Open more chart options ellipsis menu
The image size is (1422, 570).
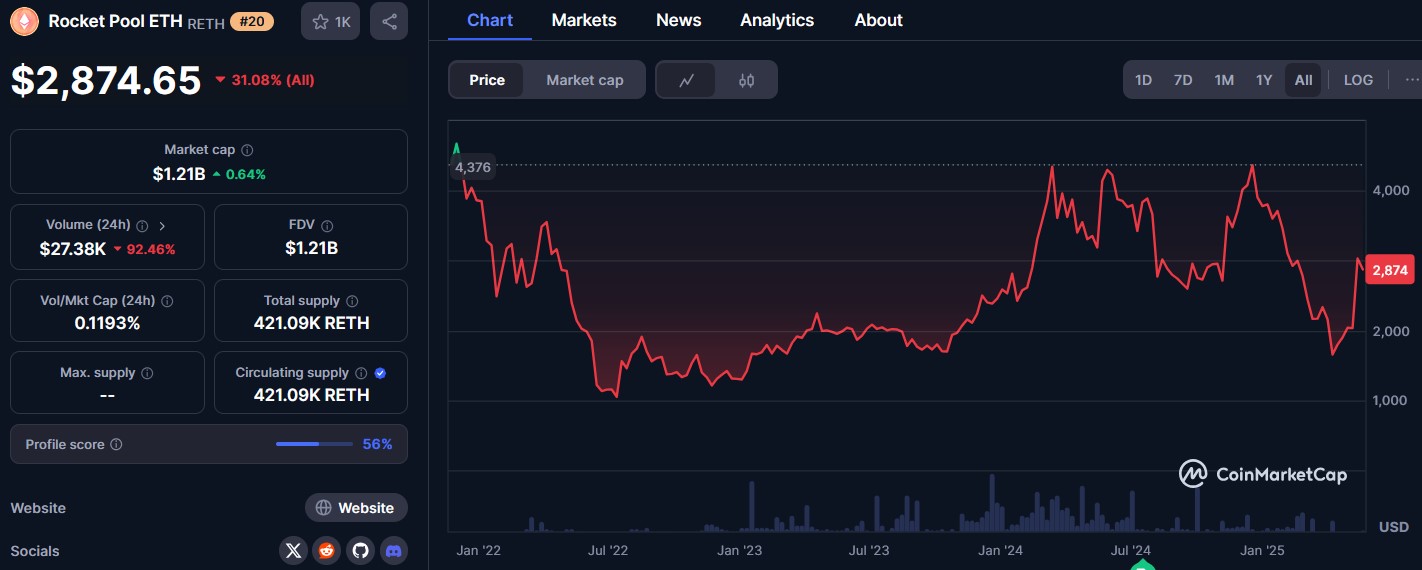[x=1411, y=80]
